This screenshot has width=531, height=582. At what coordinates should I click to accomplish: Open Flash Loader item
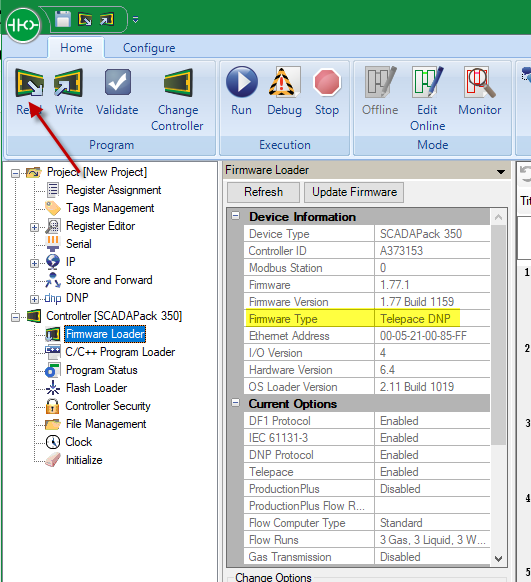tap(96, 388)
